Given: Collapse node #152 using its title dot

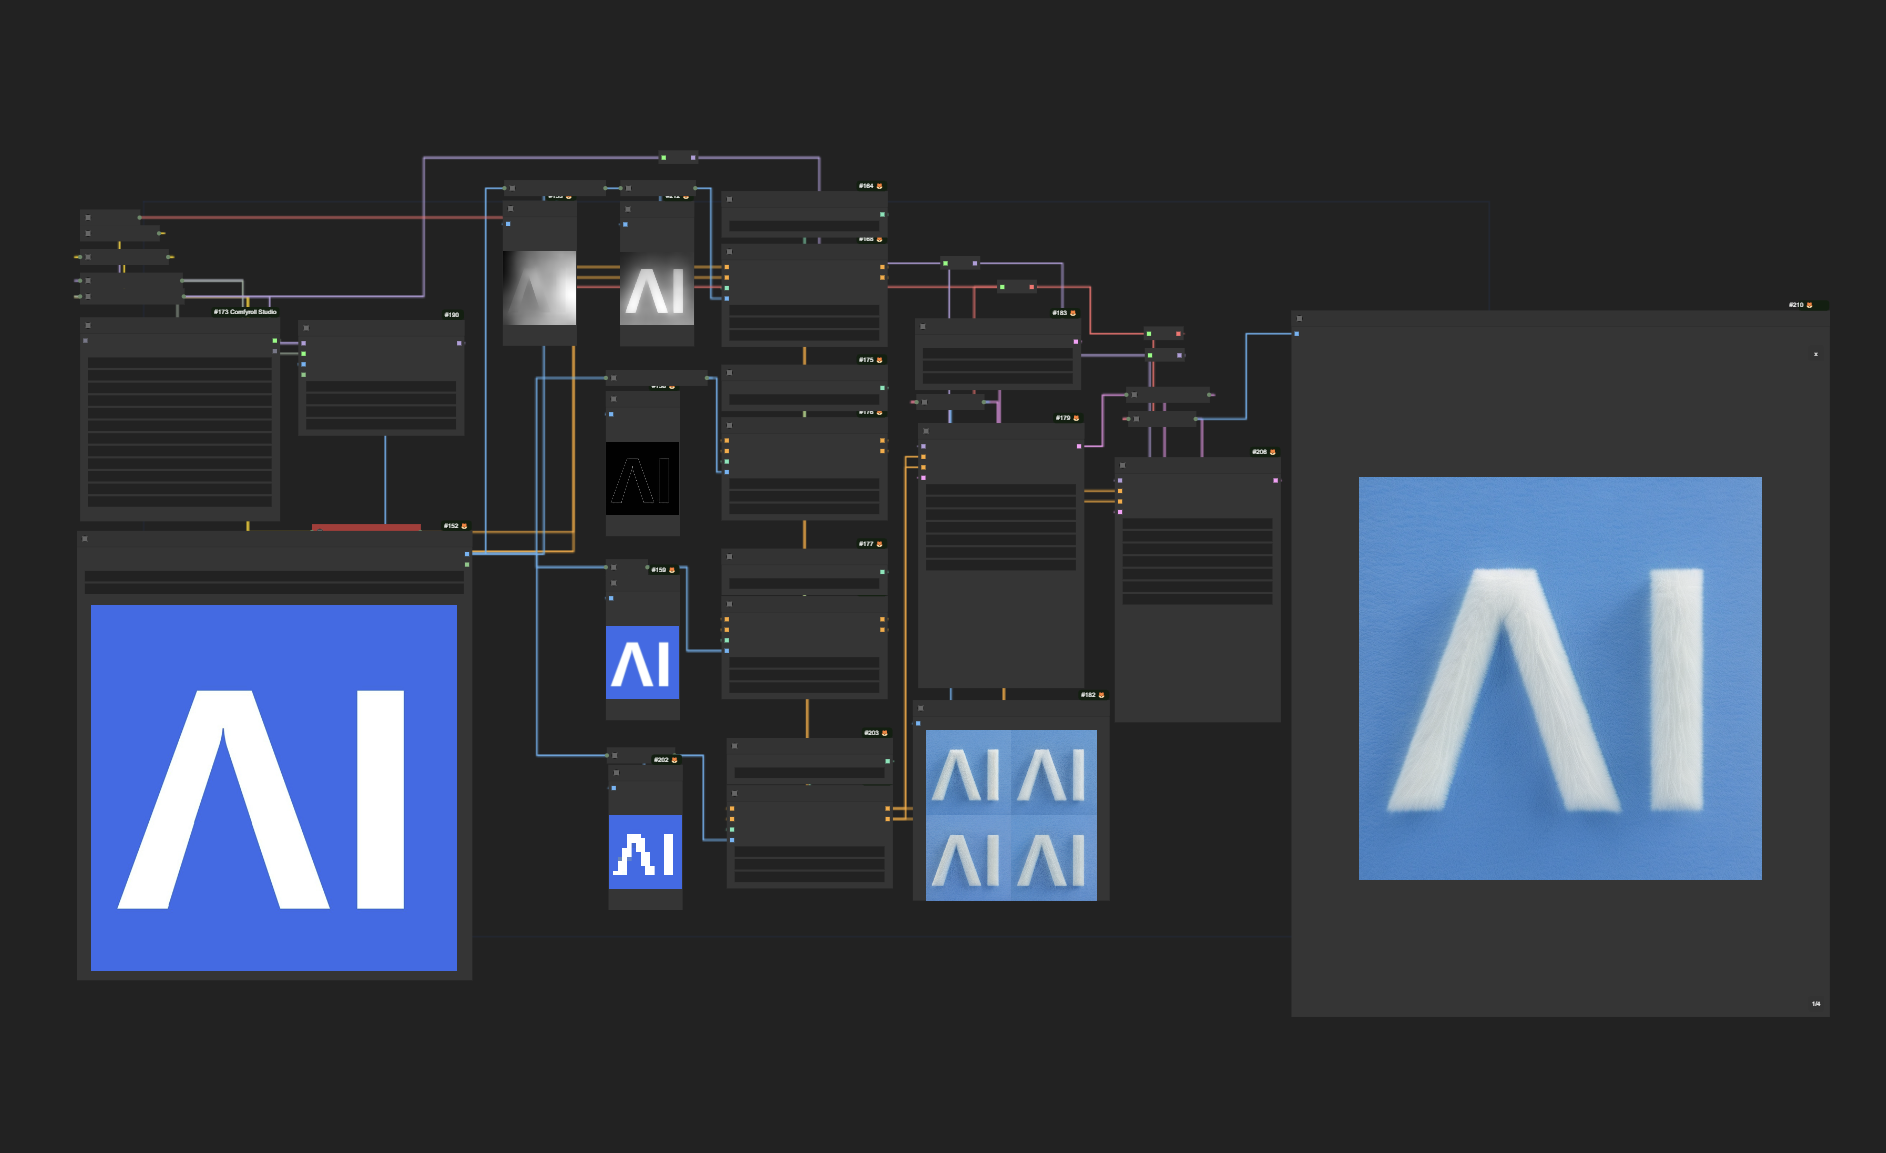Looking at the screenshot, I should (85, 539).
